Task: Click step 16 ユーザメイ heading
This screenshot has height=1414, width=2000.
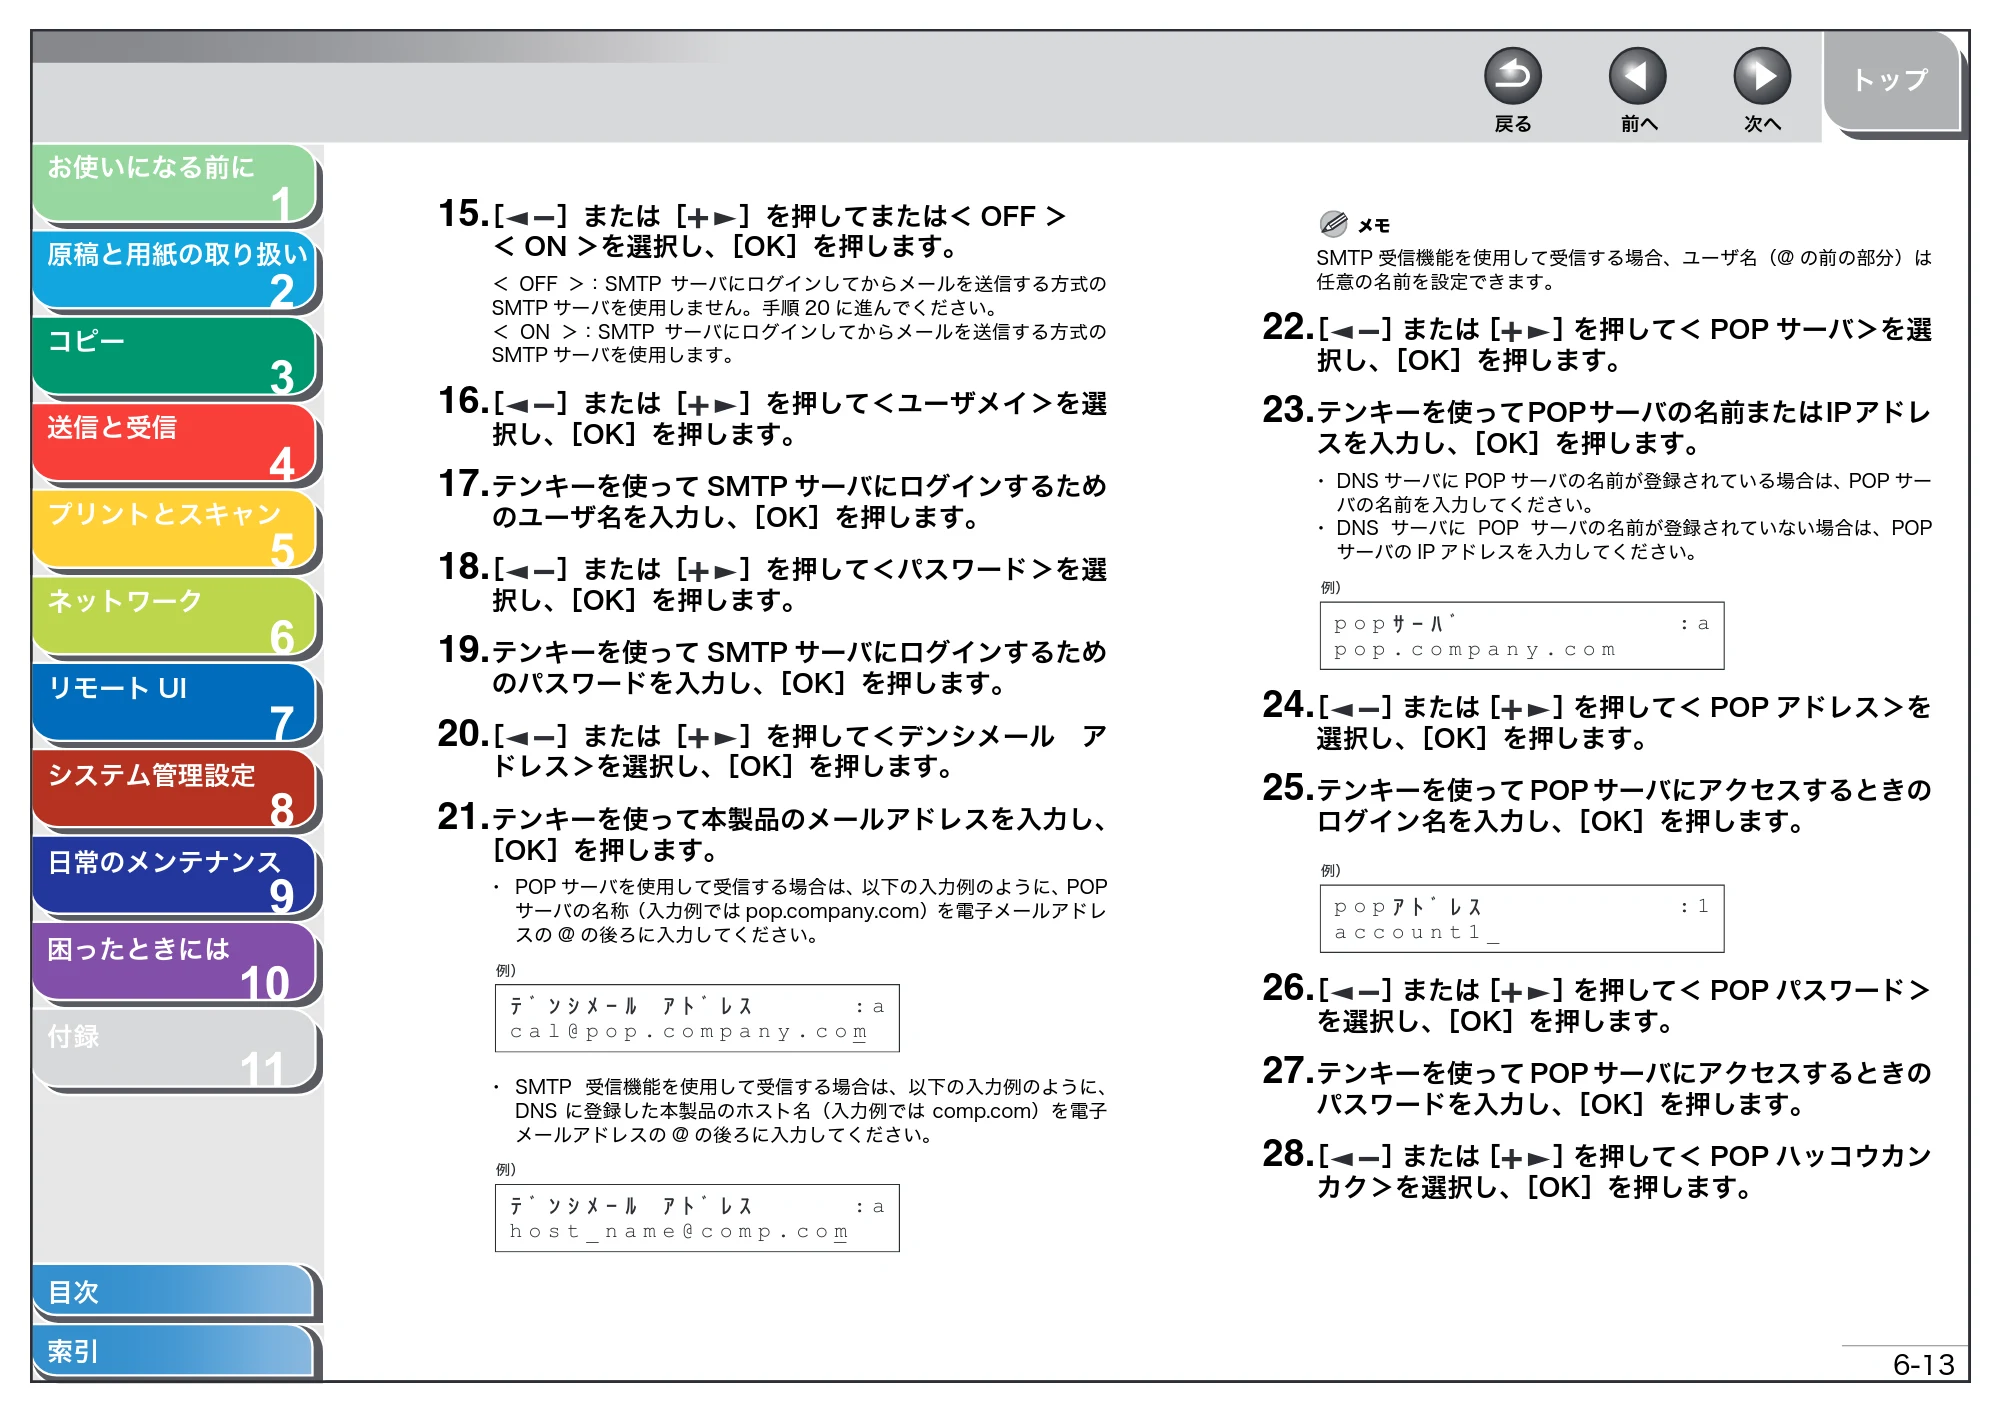Action: pyautogui.click(x=772, y=417)
